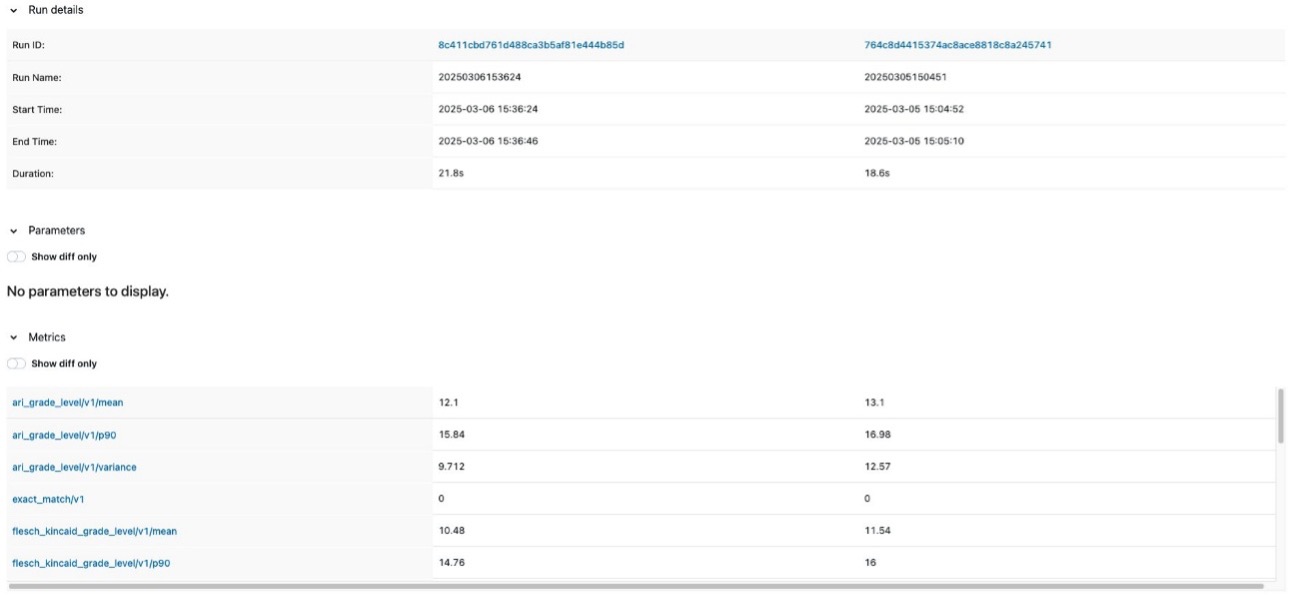Click the vertical scrollbar of the metrics table
1292x598 pixels.
pos(1280,416)
